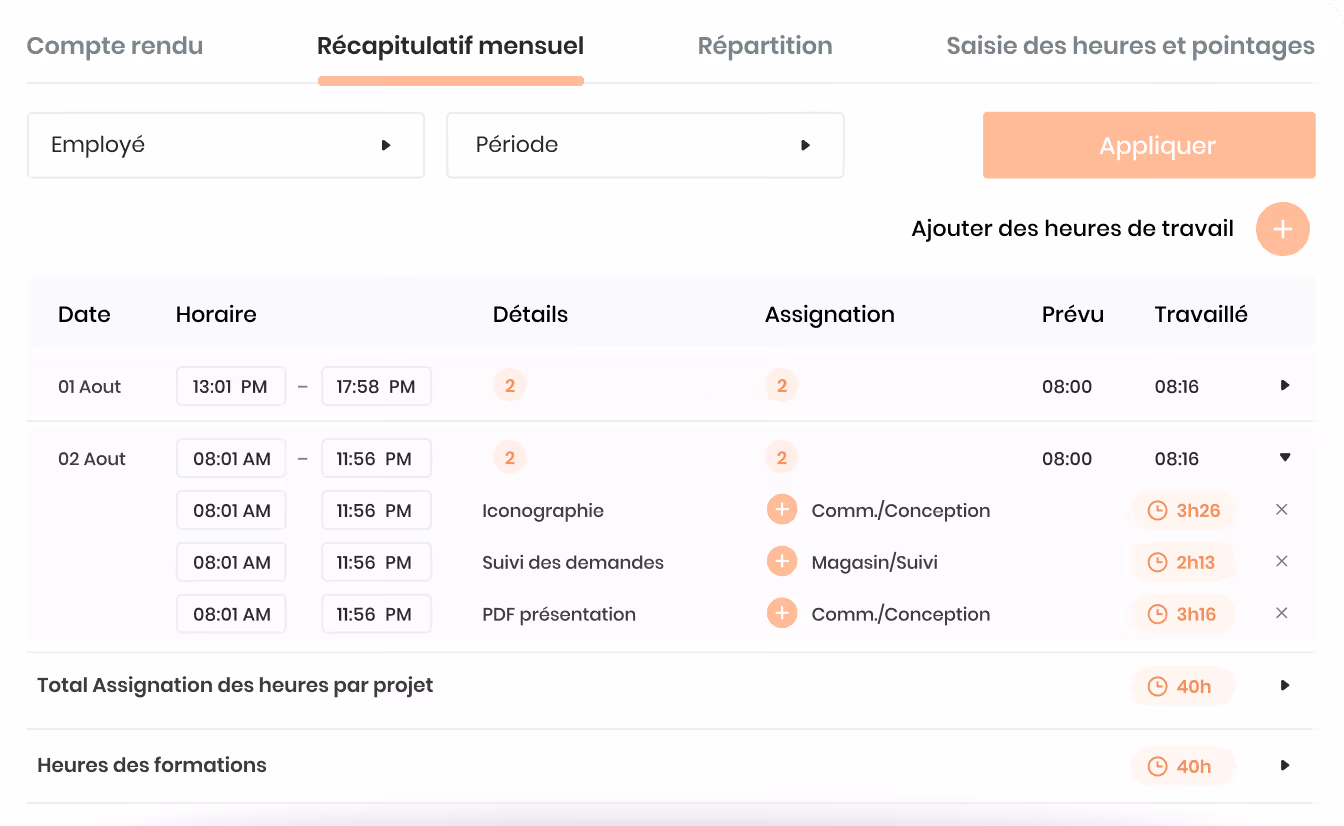Image resolution: width=1344 pixels, height=826 pixels.
Task: Select the 01 Aout date cell
Action: (90, 387)
